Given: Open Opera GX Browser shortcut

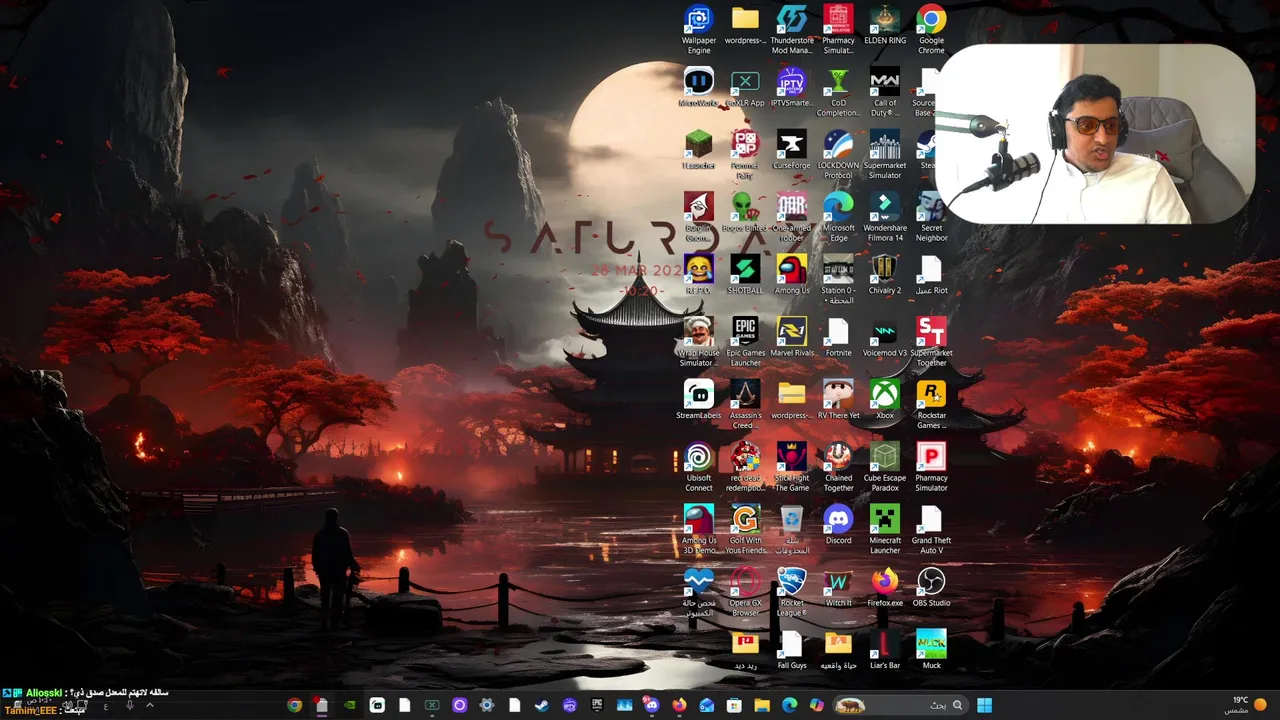Looking at the screenshot, I should 745,592.
